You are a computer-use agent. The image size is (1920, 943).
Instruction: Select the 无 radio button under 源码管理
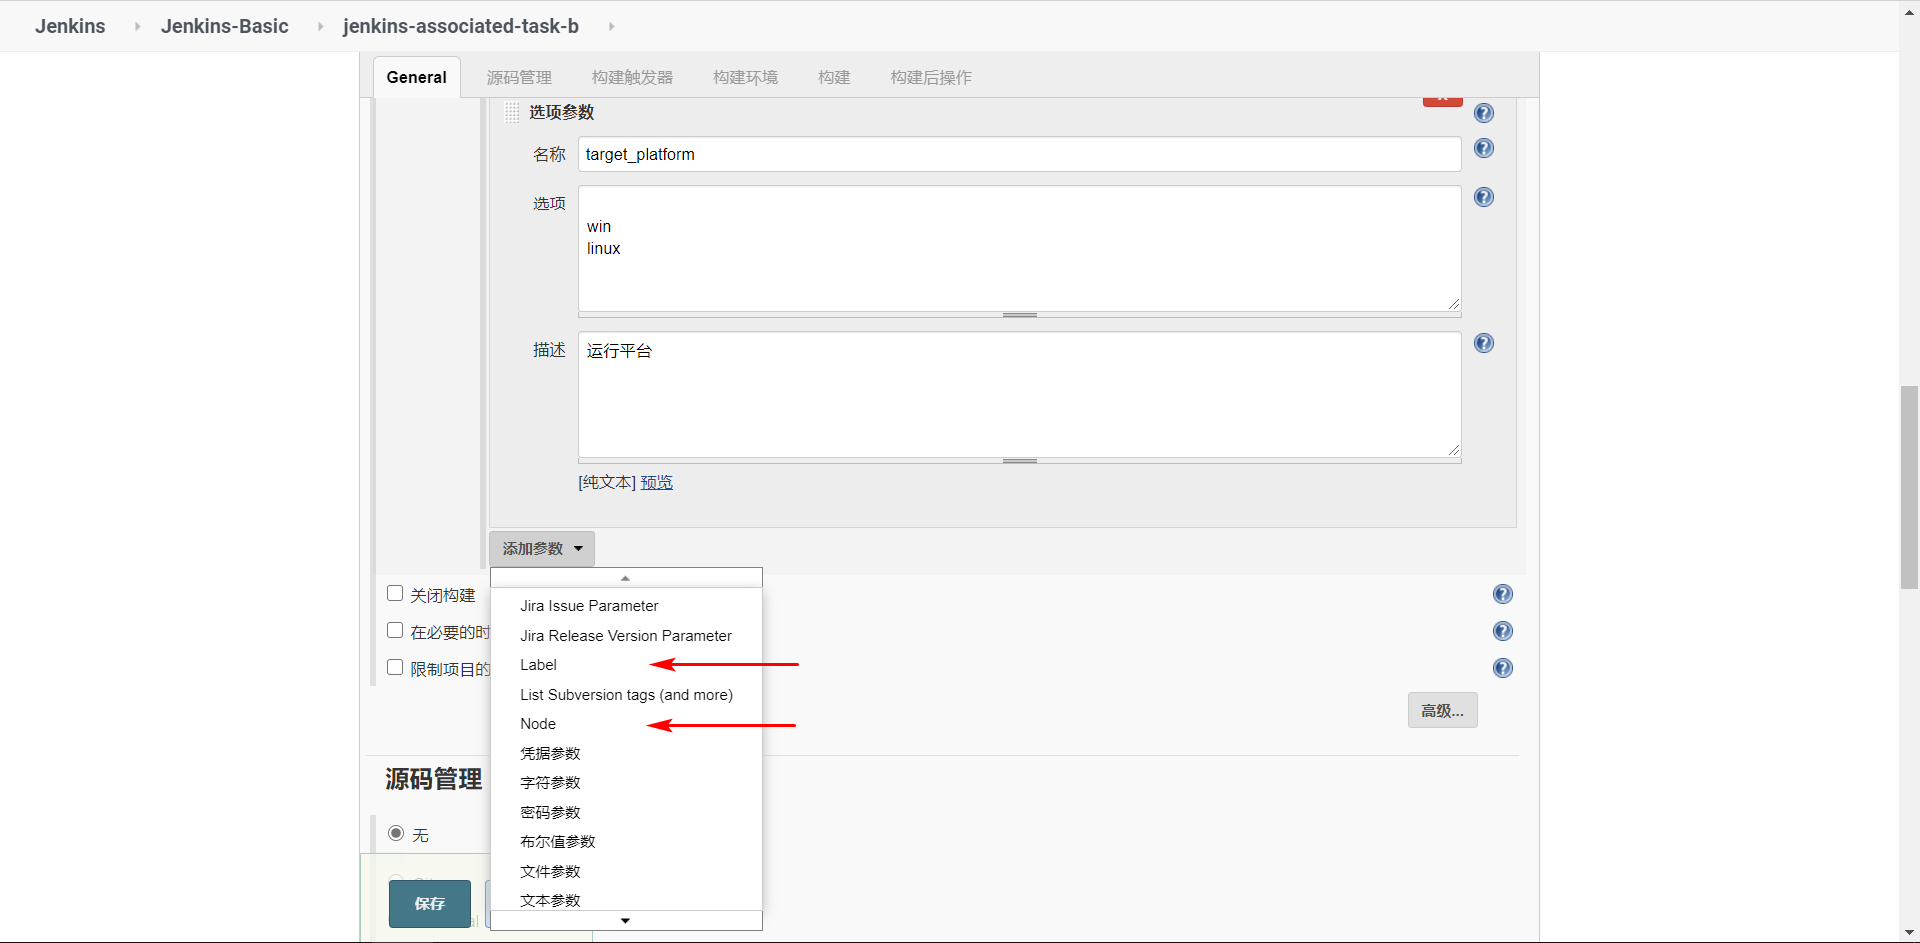397,833
